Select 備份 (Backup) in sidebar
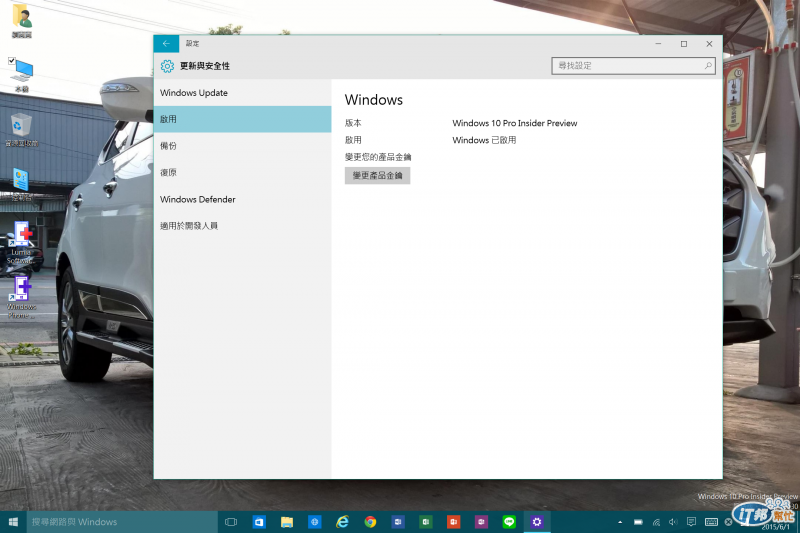This screenshot has height=533, width=800. (242, 146)
